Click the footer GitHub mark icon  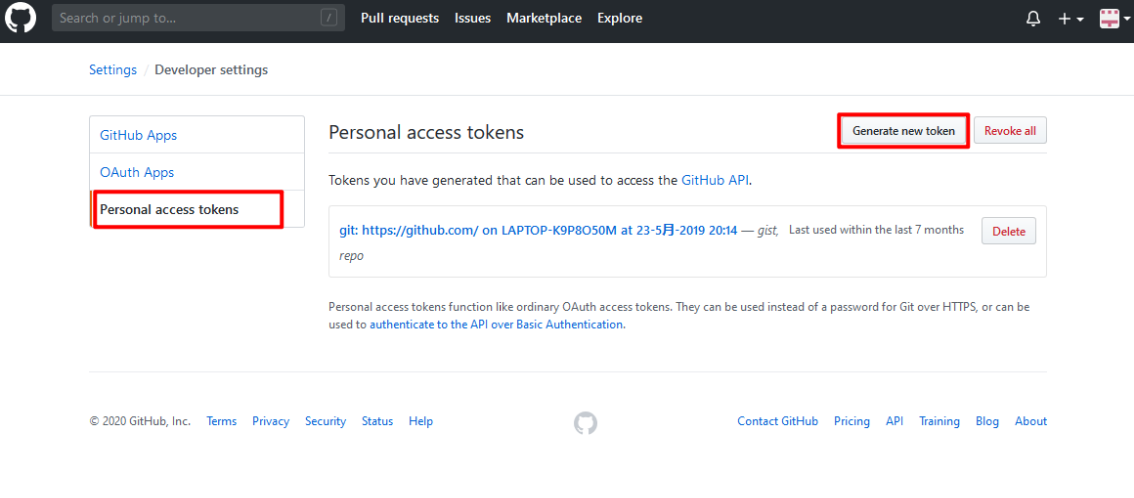(x=585, y=423)
